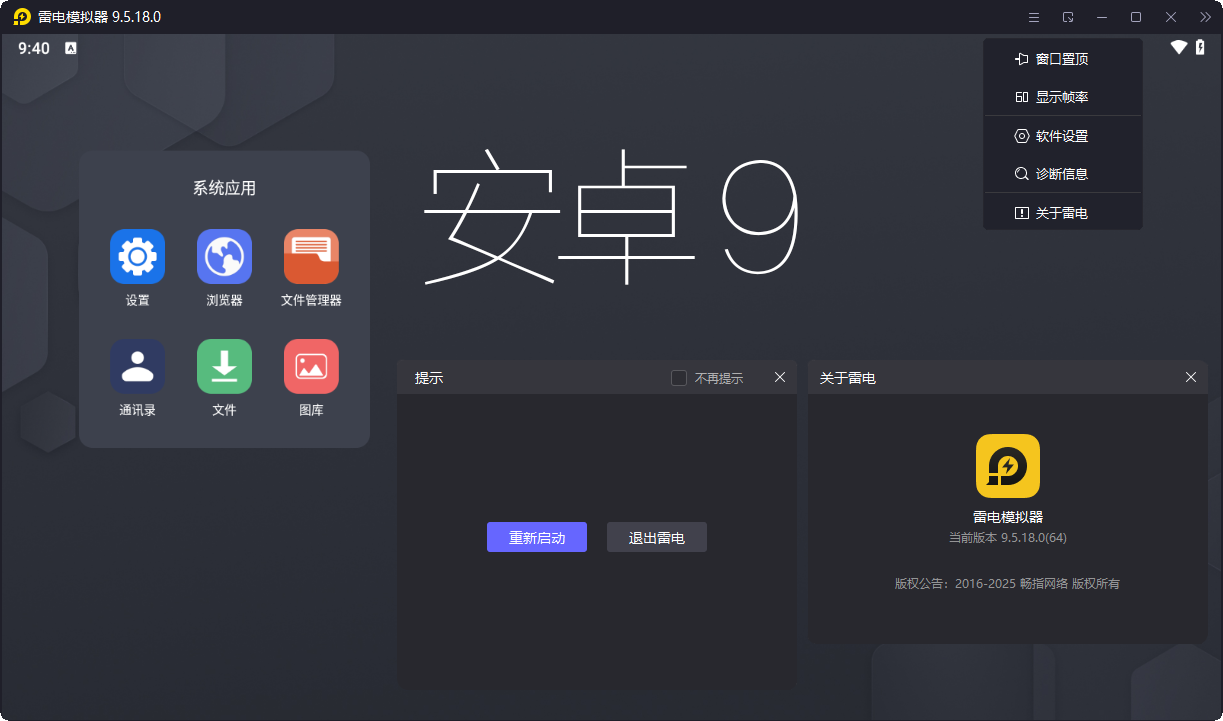
Task: Click the Wi-Fi status icon
Action: click(x=1179, y=47)
